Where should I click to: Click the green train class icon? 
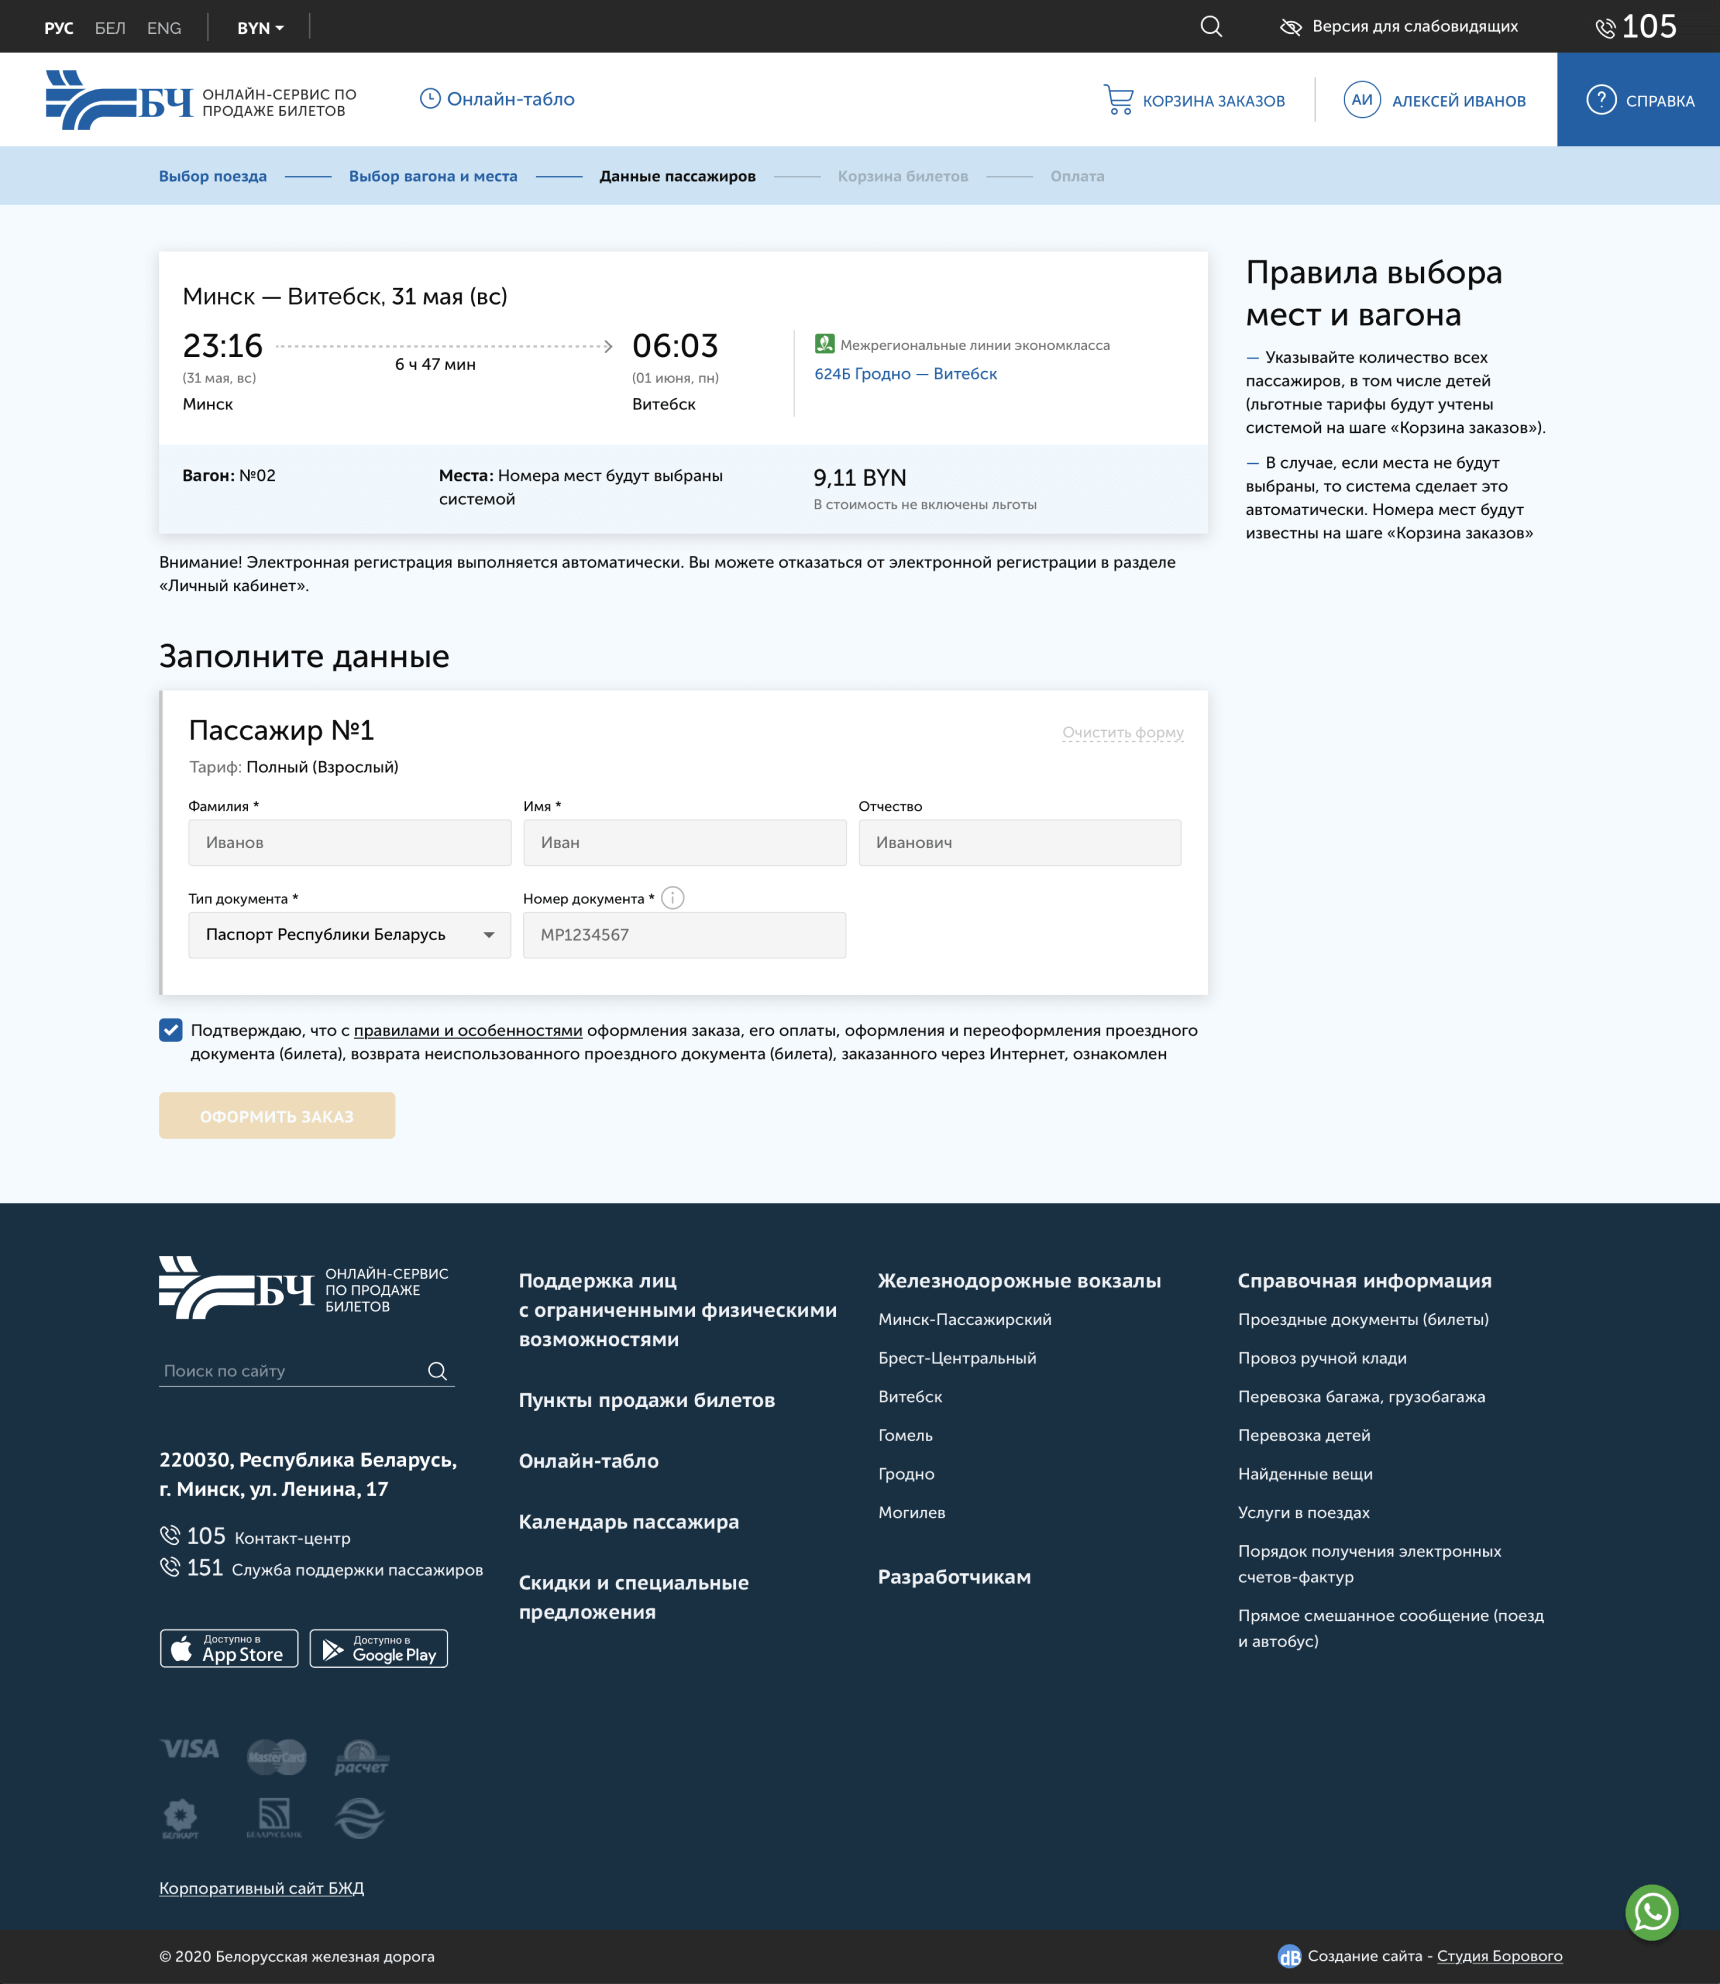(824, 344)
